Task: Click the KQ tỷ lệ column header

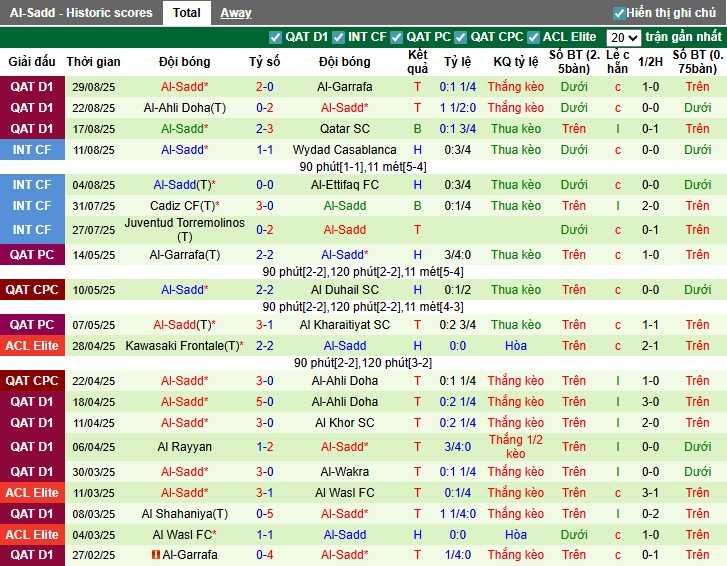Action: [516, 62]
